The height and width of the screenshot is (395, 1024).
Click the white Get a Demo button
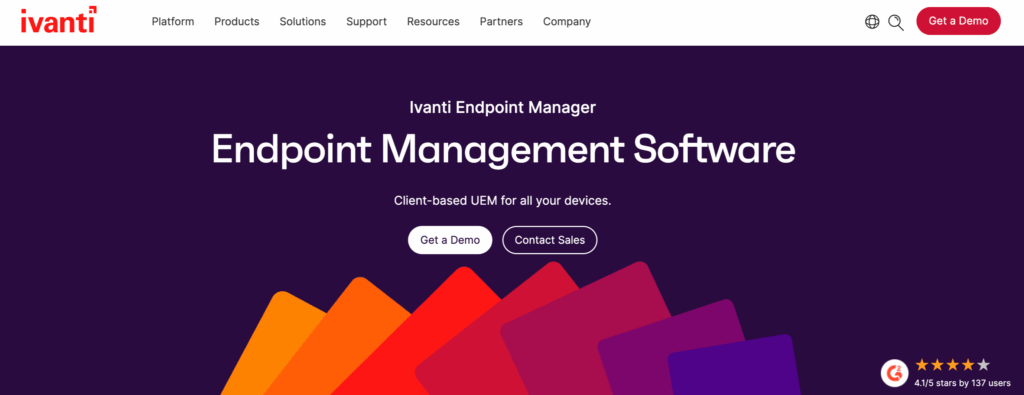click(450, 240)
